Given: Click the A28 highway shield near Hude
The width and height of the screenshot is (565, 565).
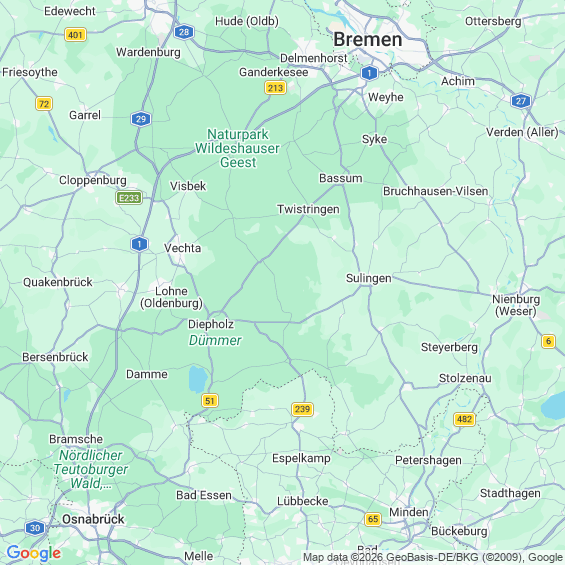Looking at the screenshot, I should tap(184, 32).
